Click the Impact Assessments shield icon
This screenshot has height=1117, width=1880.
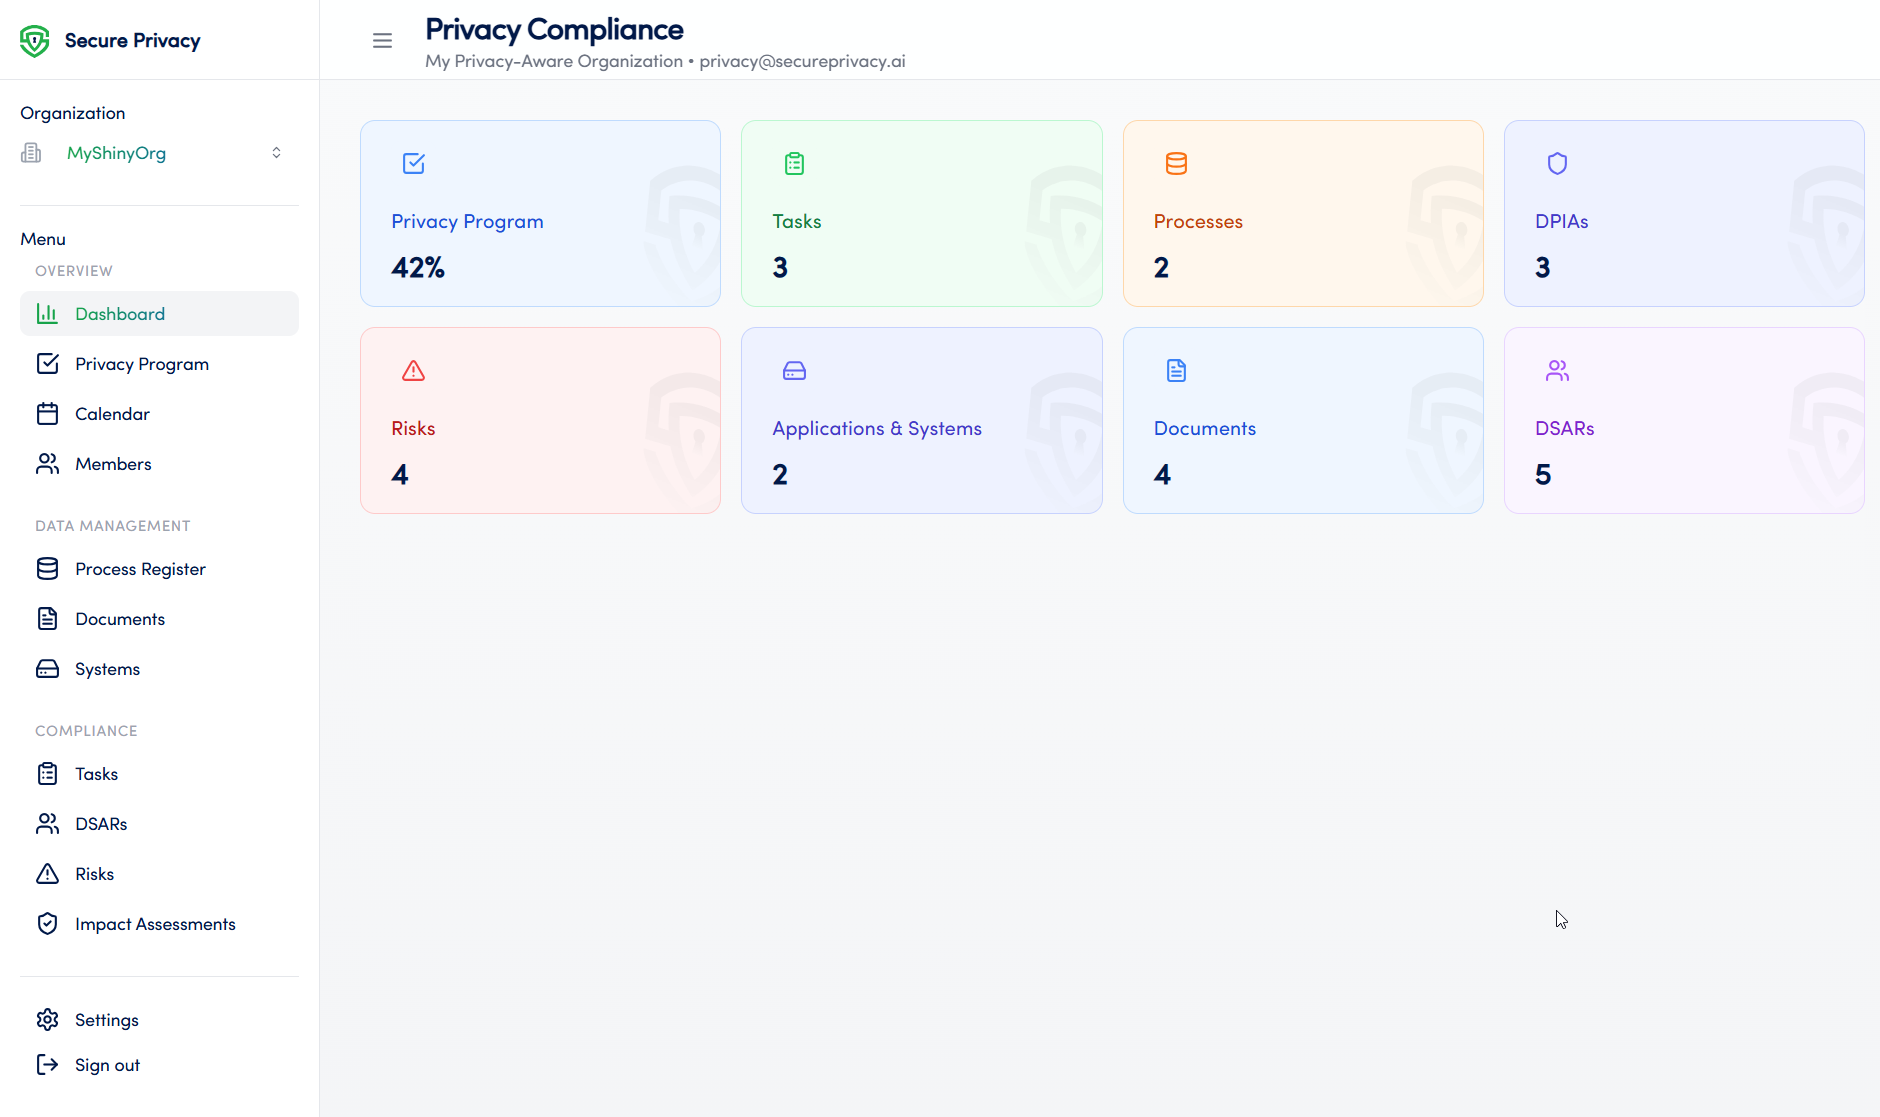[48, 923]
